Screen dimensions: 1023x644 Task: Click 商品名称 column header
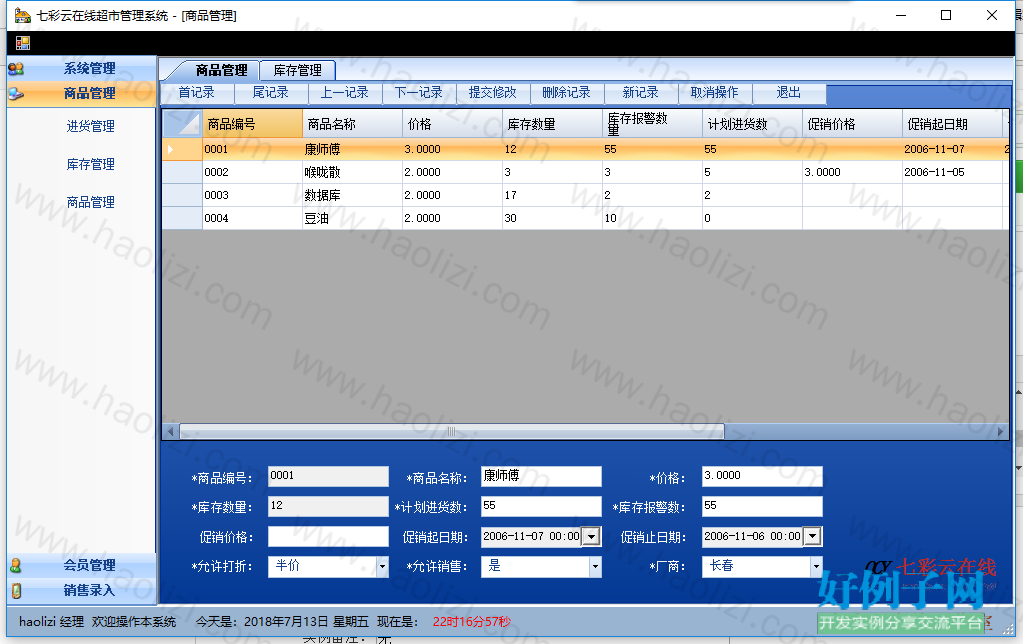pos(352,124)
